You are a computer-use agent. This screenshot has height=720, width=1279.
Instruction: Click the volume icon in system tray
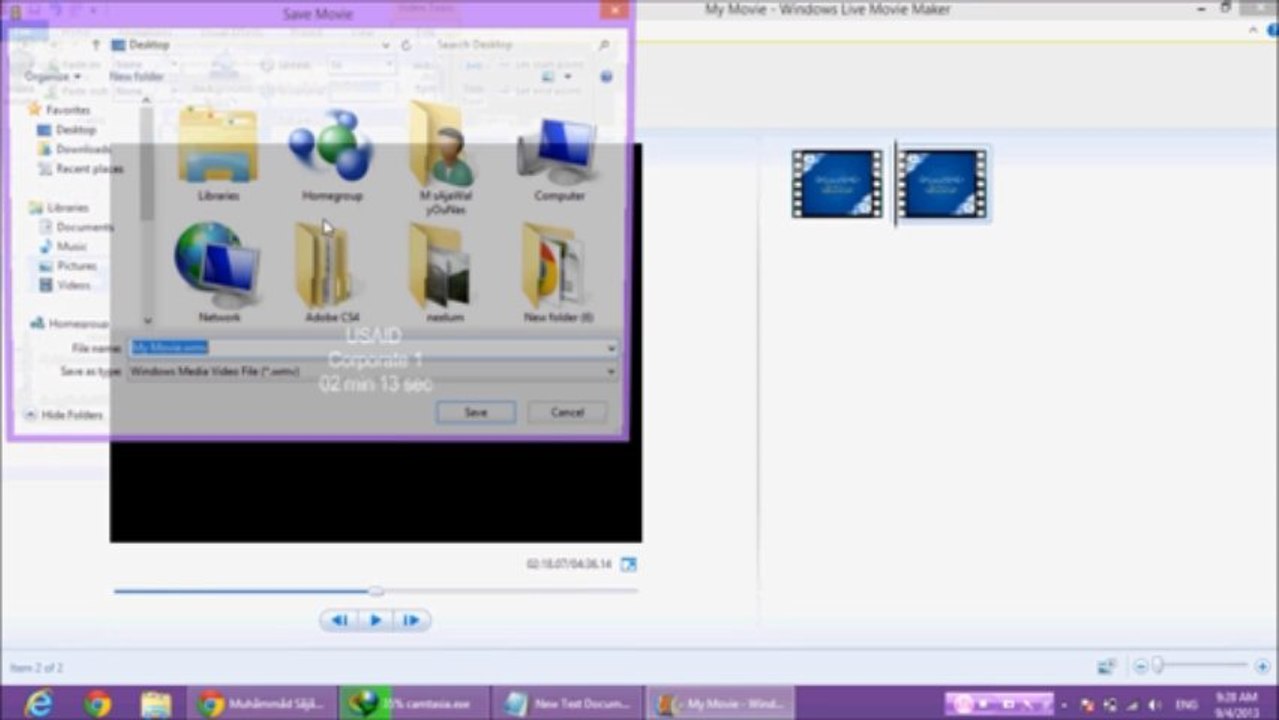pos(1155,704)
